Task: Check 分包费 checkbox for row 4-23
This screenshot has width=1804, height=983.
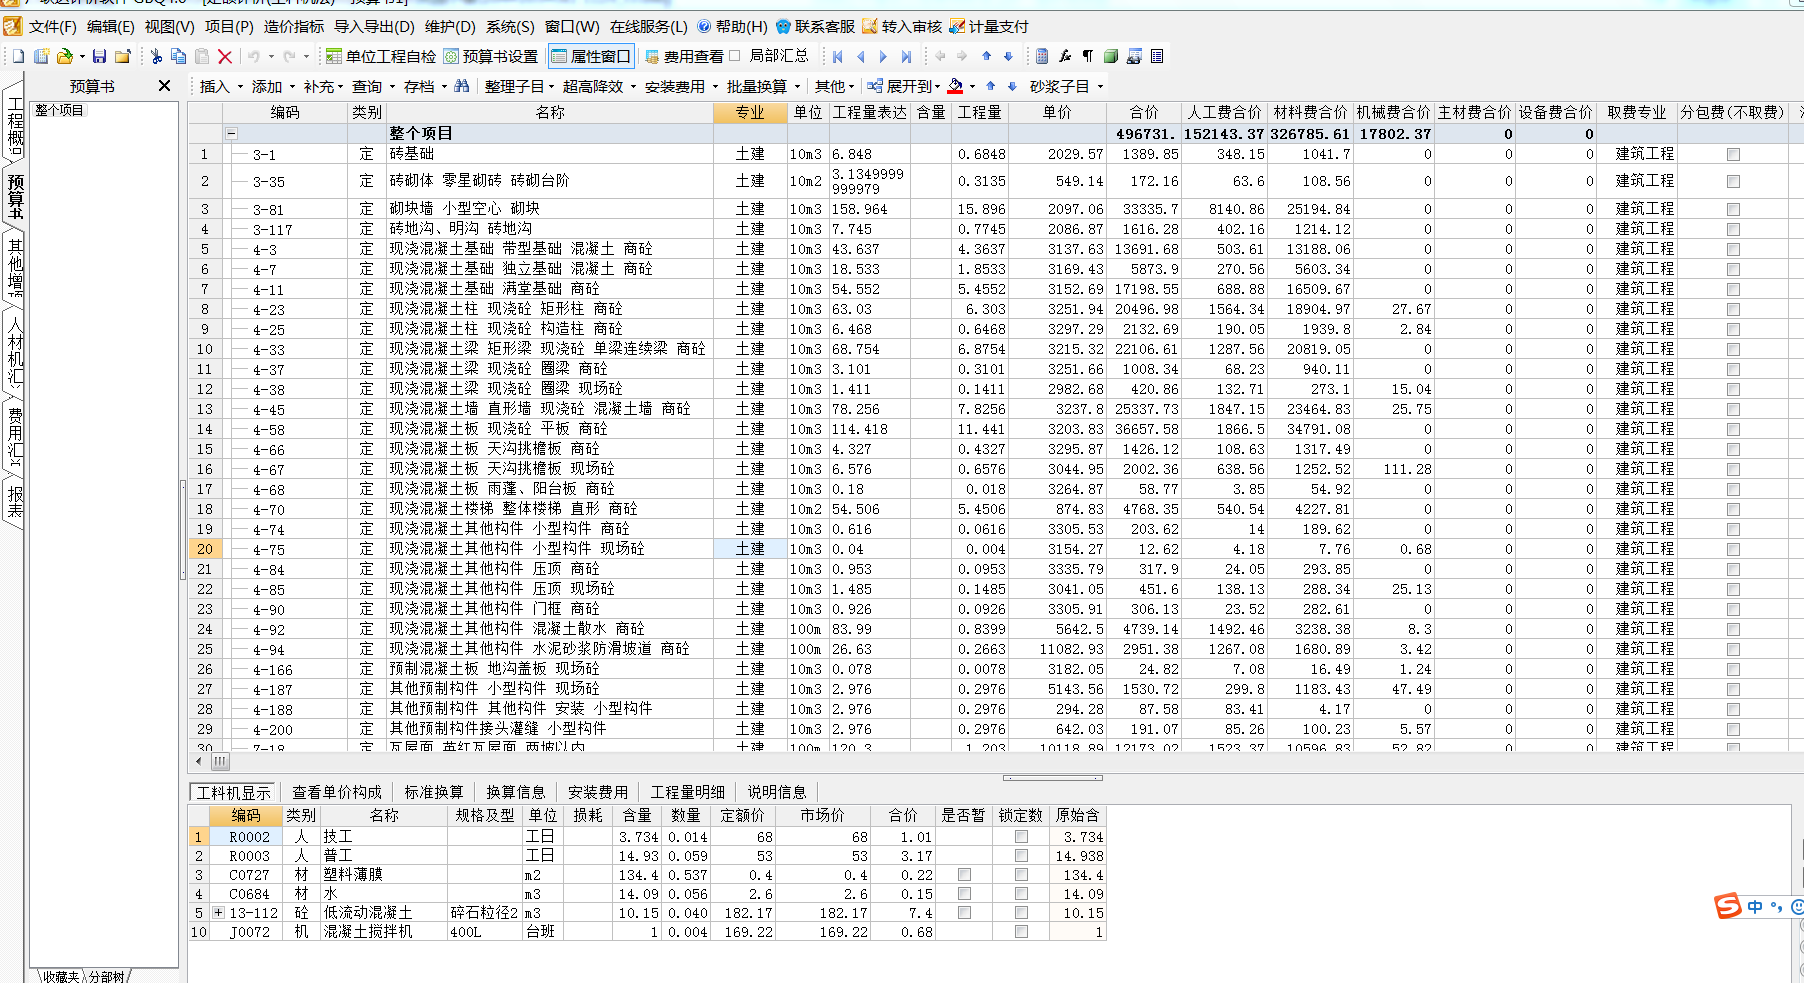Action: (1733, 309)
